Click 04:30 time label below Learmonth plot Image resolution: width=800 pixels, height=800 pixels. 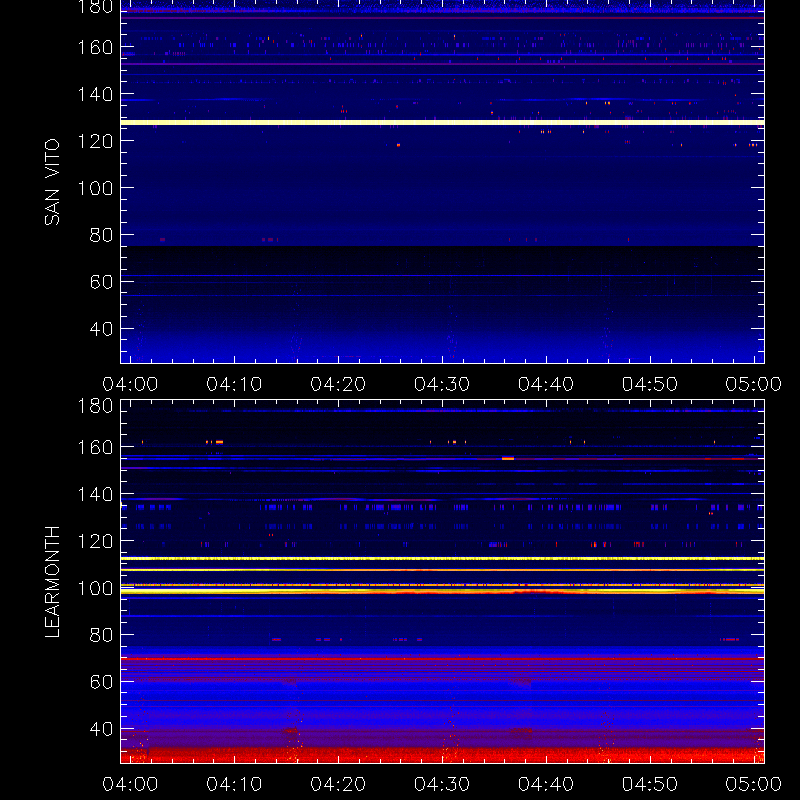442,784
